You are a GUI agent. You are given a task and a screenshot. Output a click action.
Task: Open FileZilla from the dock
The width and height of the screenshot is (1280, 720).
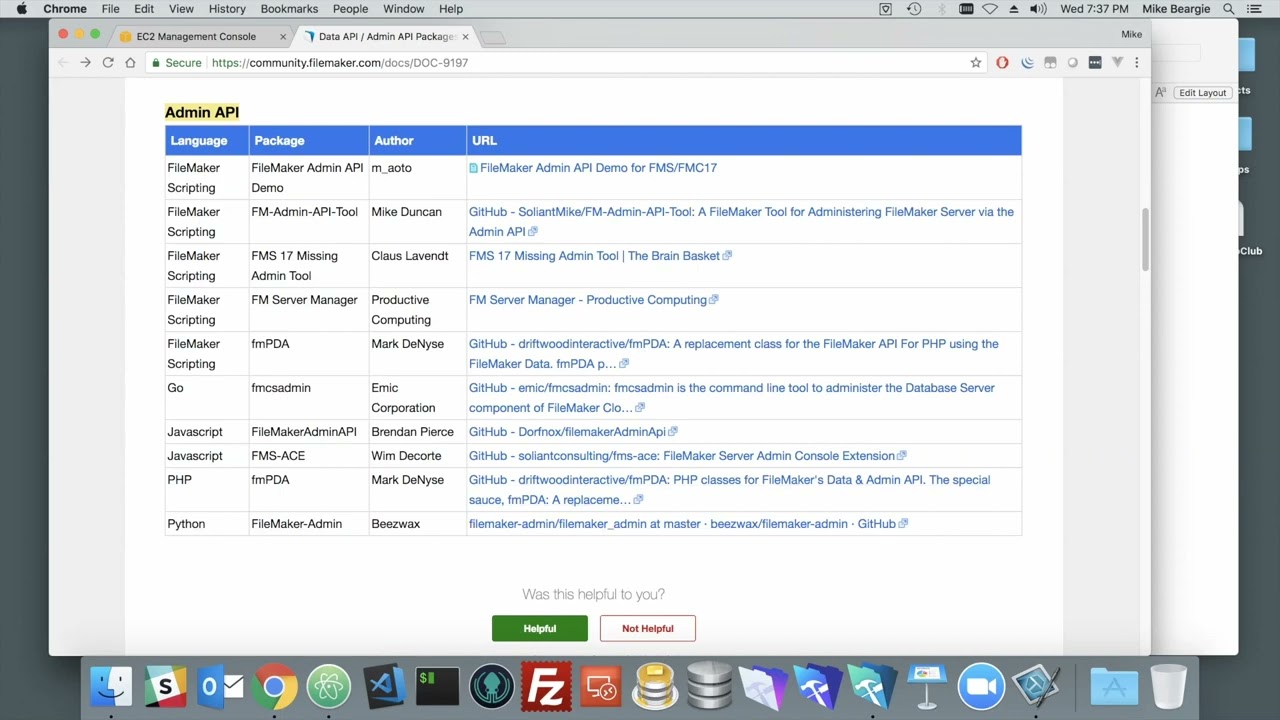pos(546,687)
